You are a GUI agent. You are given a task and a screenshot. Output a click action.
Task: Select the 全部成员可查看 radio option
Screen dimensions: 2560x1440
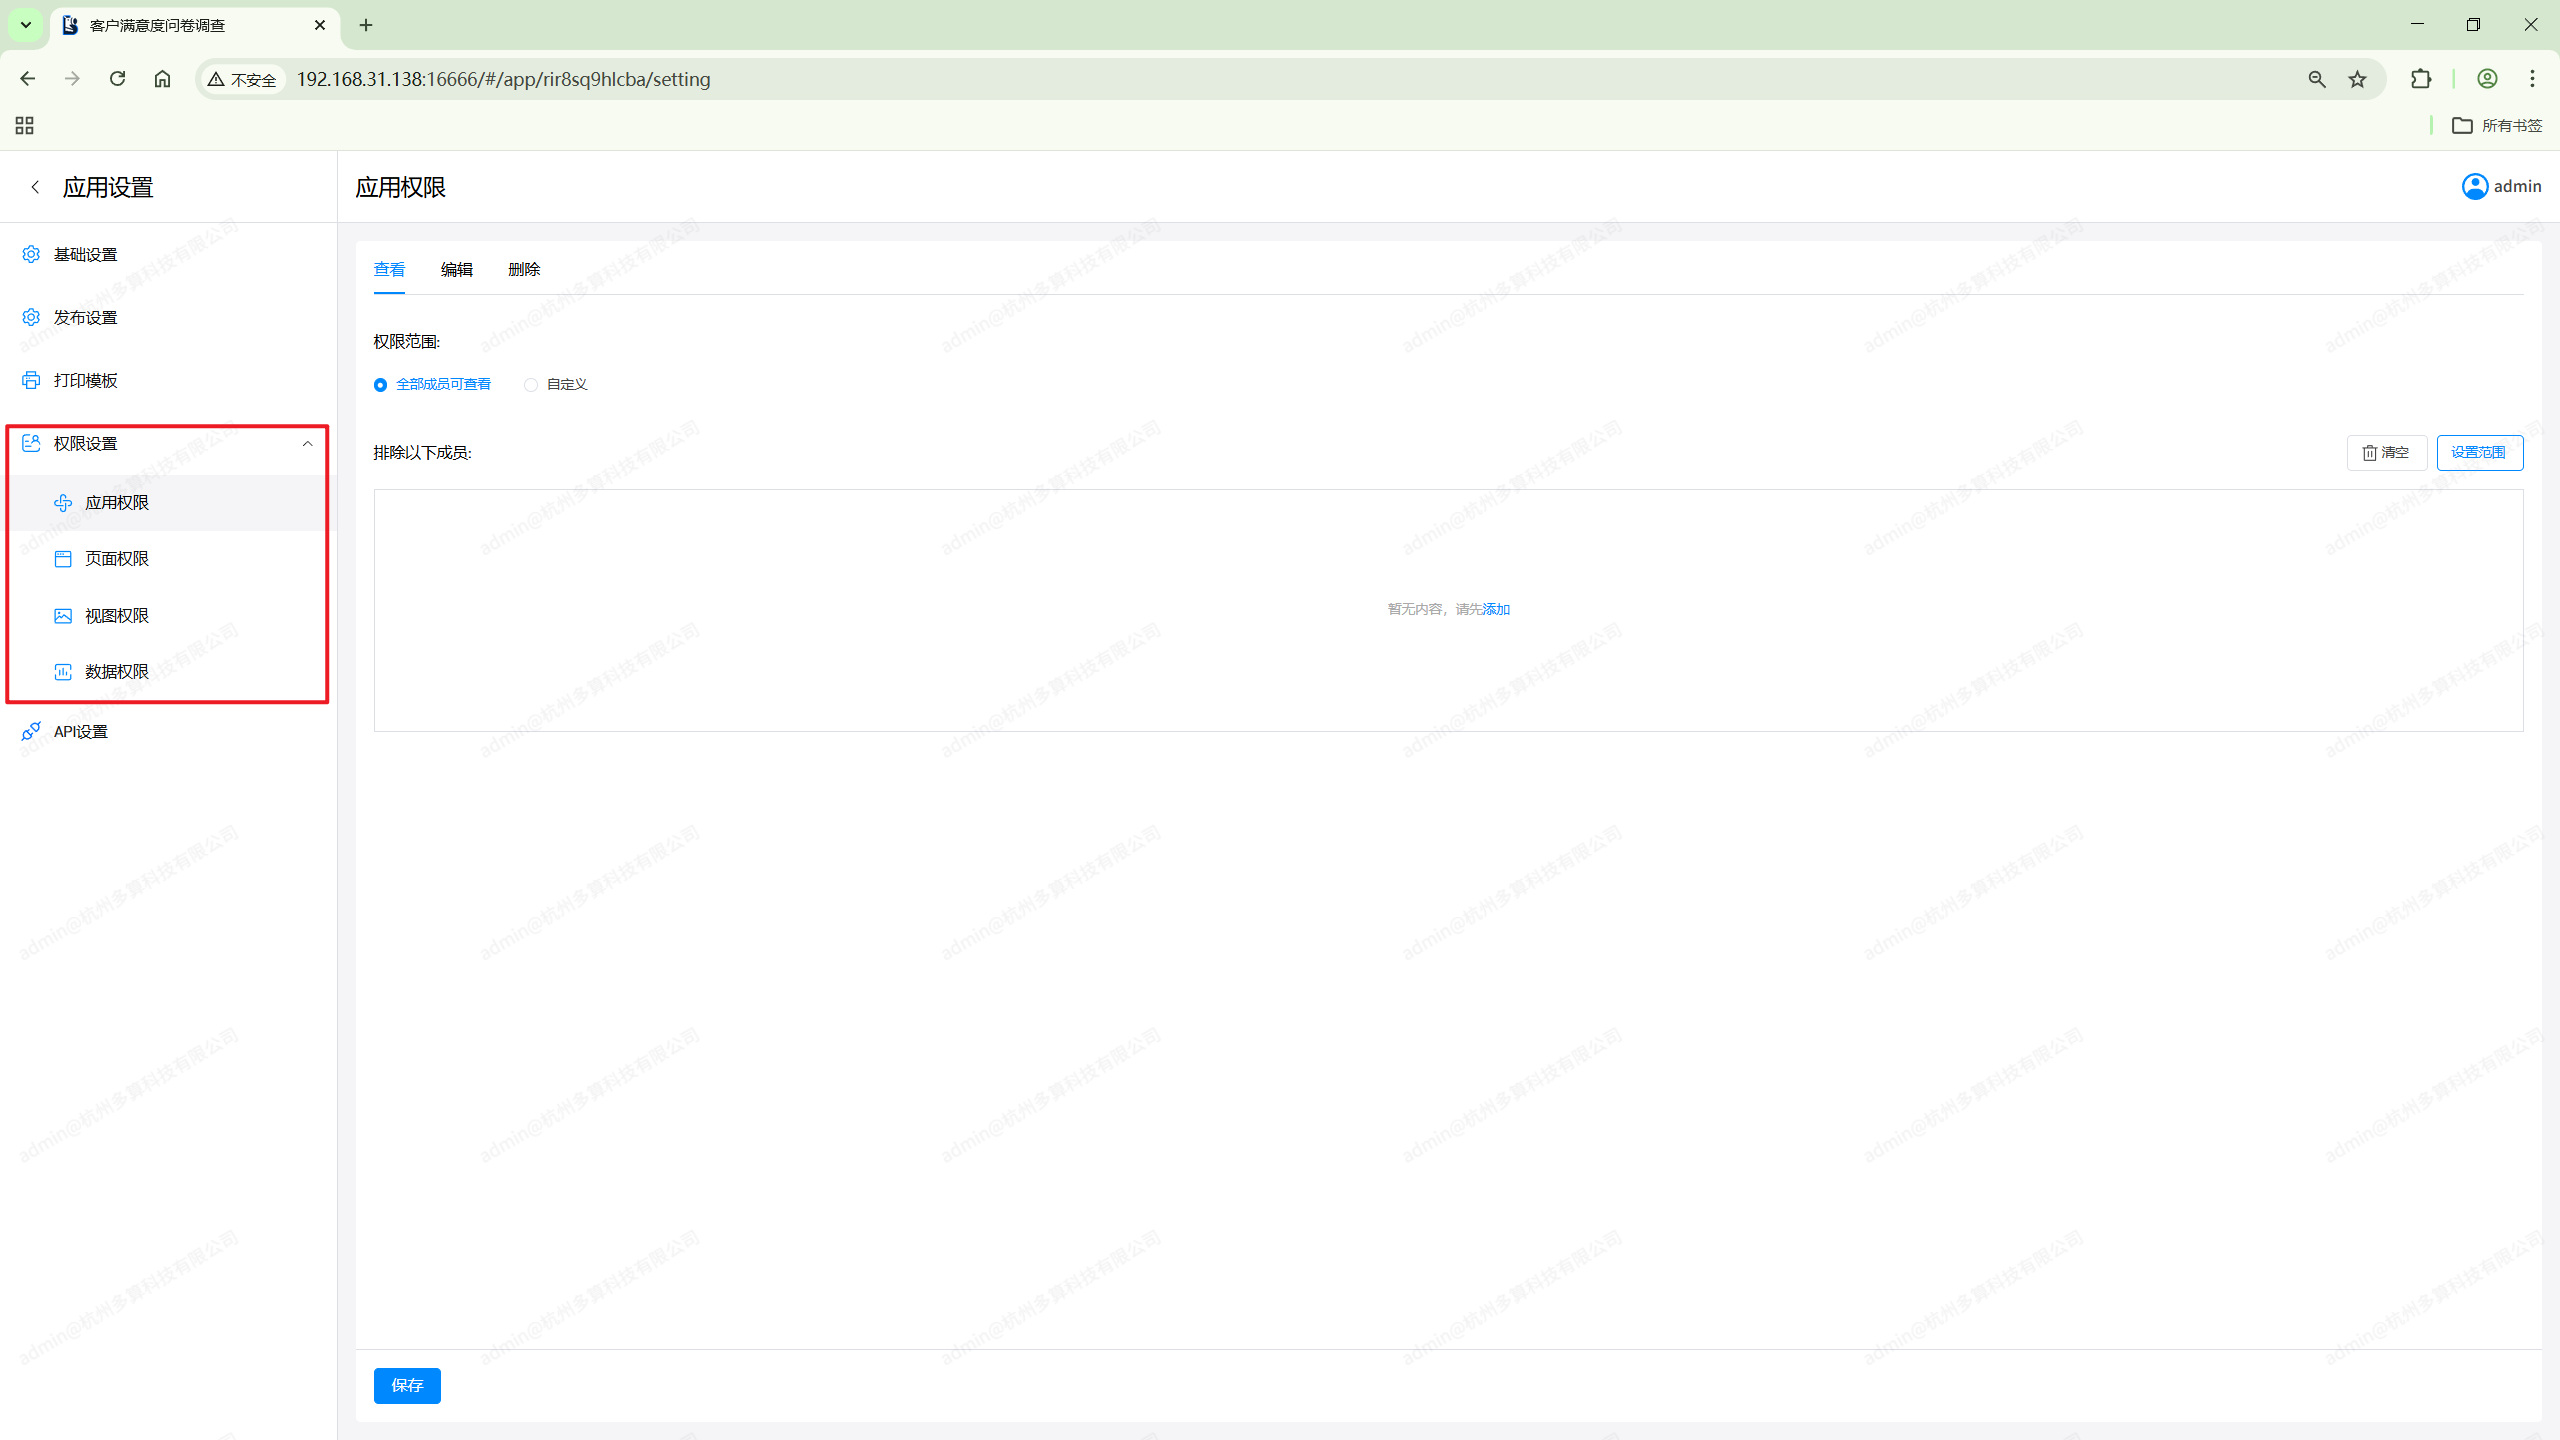click(x=381, y=385)
